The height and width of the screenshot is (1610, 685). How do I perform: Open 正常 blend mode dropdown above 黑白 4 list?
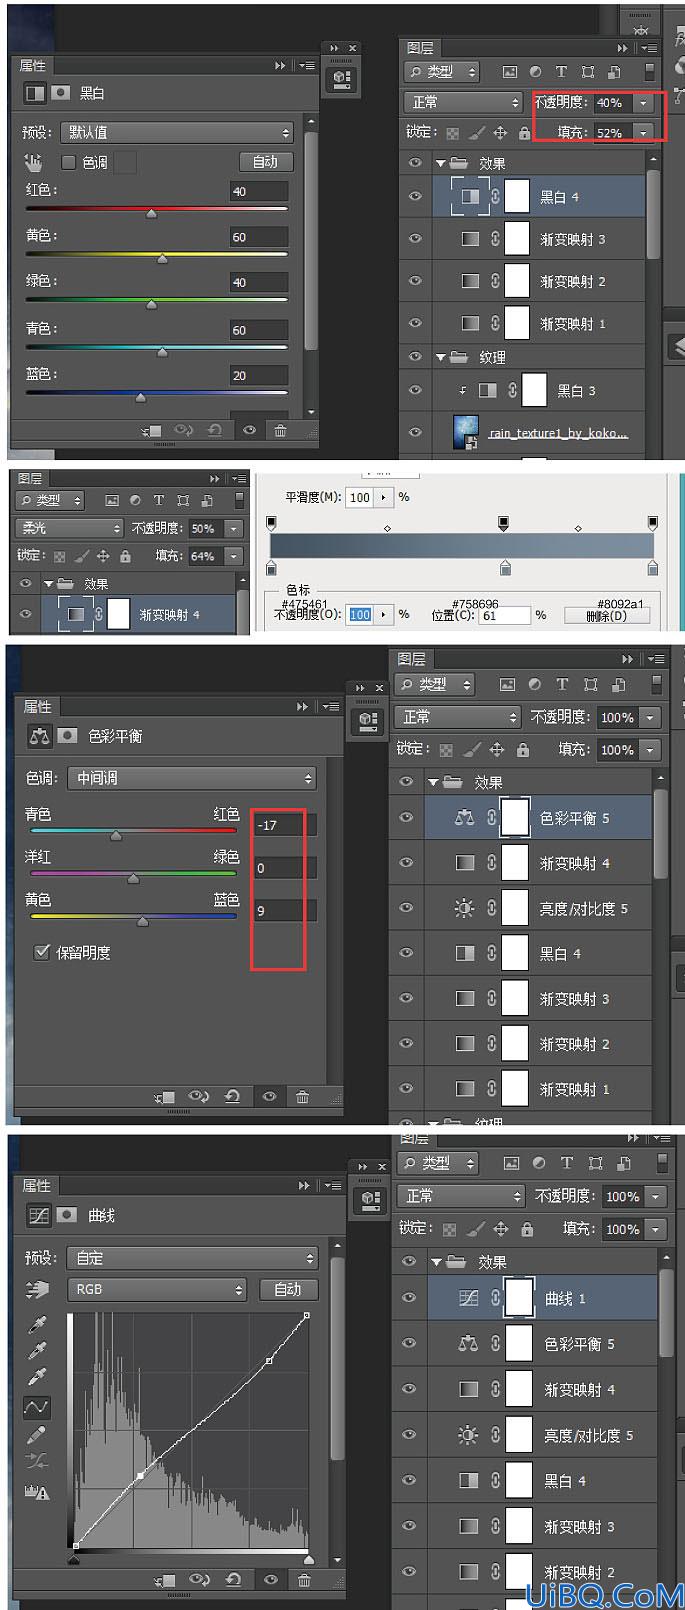pyautogui.click(x=463, y=102)
